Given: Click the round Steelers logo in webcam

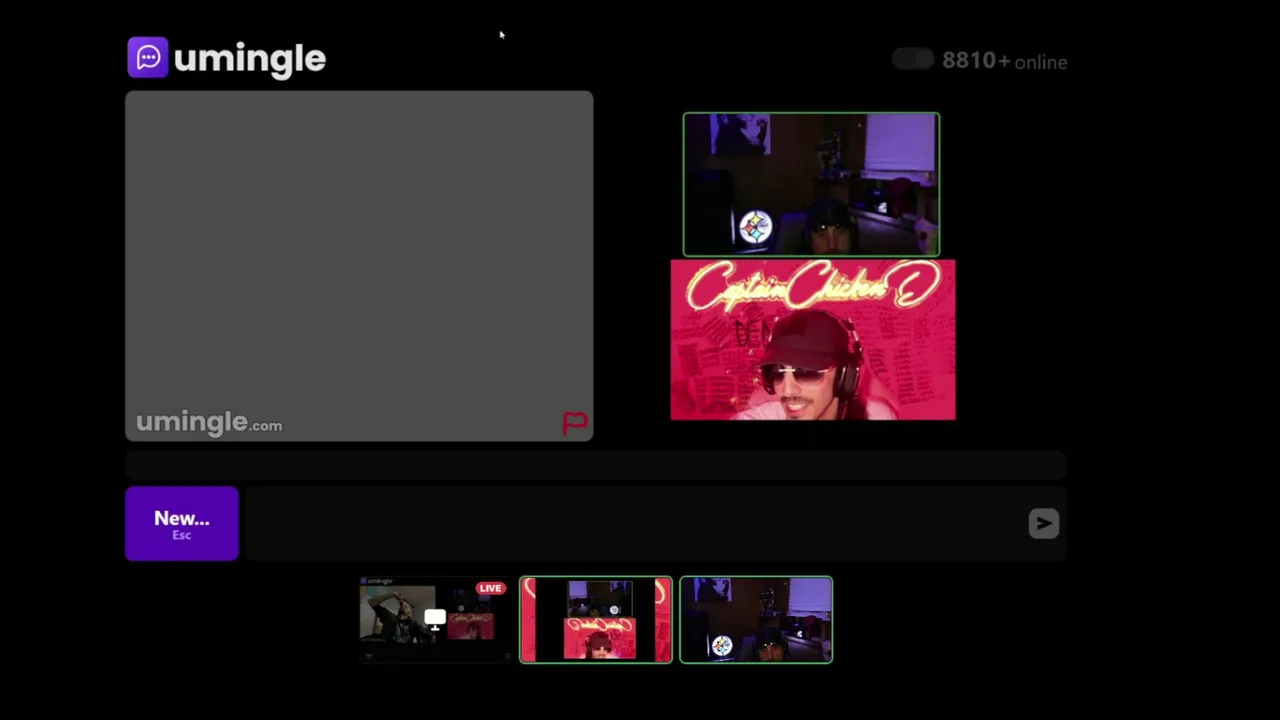Looking at the screenshot, I should pos(755,227).
